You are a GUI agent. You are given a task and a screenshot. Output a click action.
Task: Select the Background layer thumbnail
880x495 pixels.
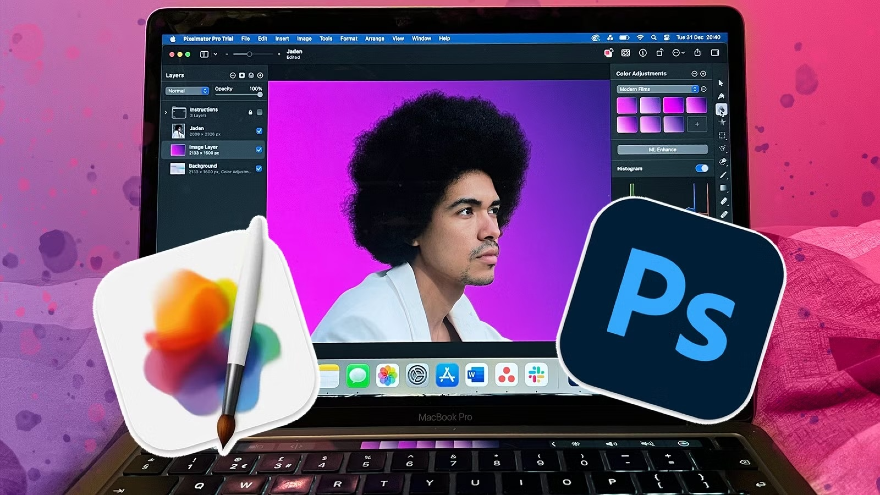point(178,168)
